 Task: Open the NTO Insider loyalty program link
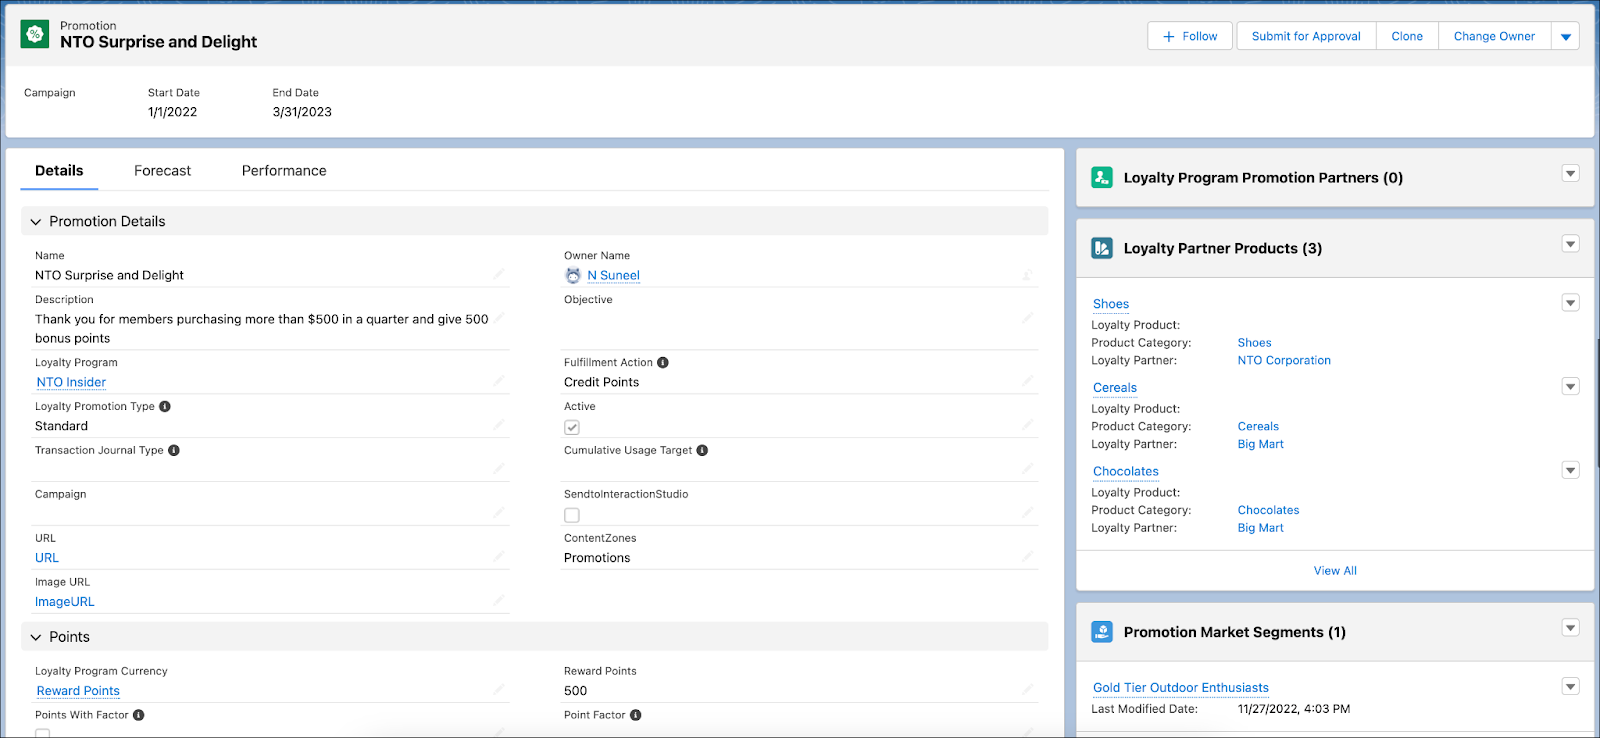71,382
